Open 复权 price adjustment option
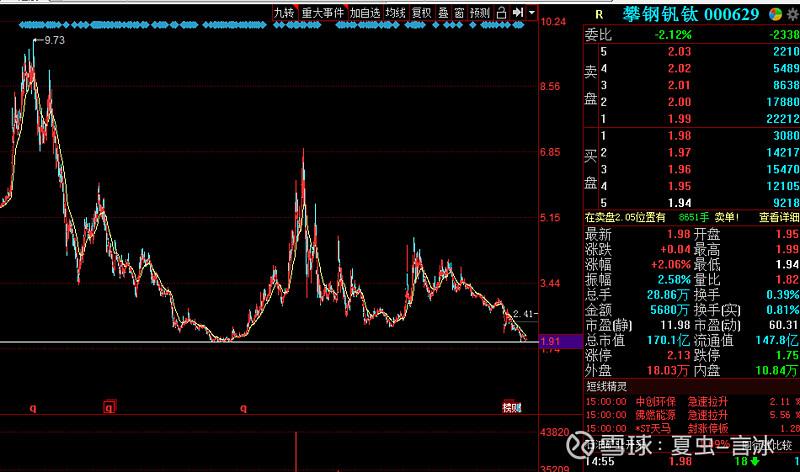Viewport: 800px width, 472px height. pyautogui.click(x=422, y=13)
